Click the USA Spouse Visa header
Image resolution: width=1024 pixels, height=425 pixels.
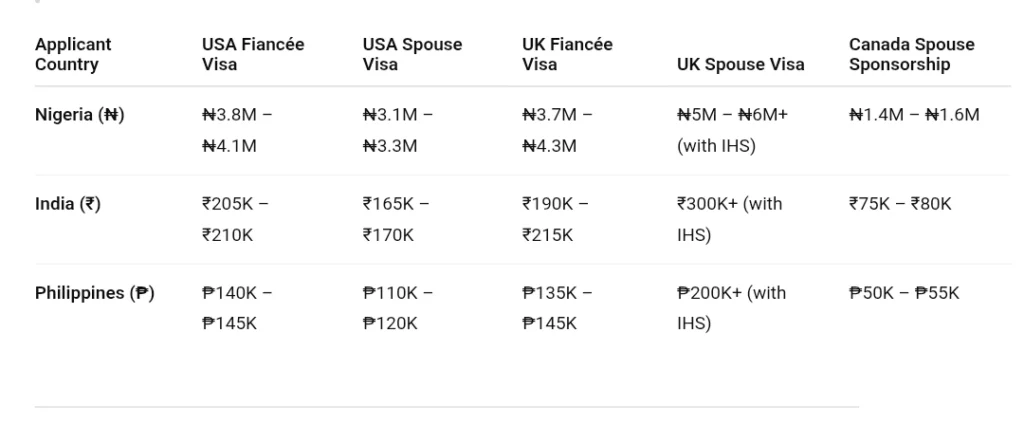[411, 54]
